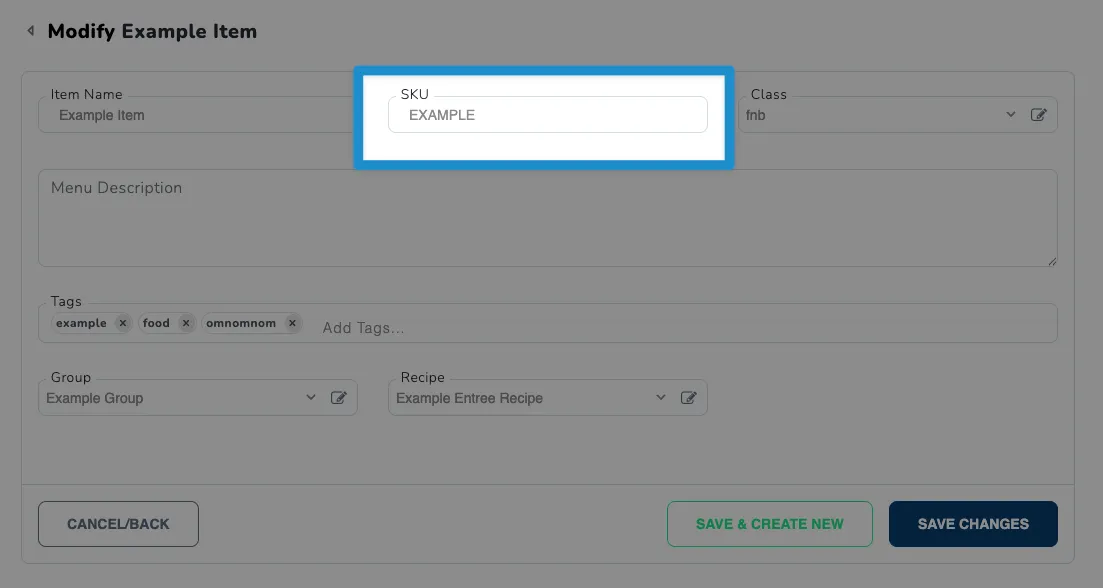
Task: Click the 'omnomnom' tag chip label
Action: pos(241,323)
